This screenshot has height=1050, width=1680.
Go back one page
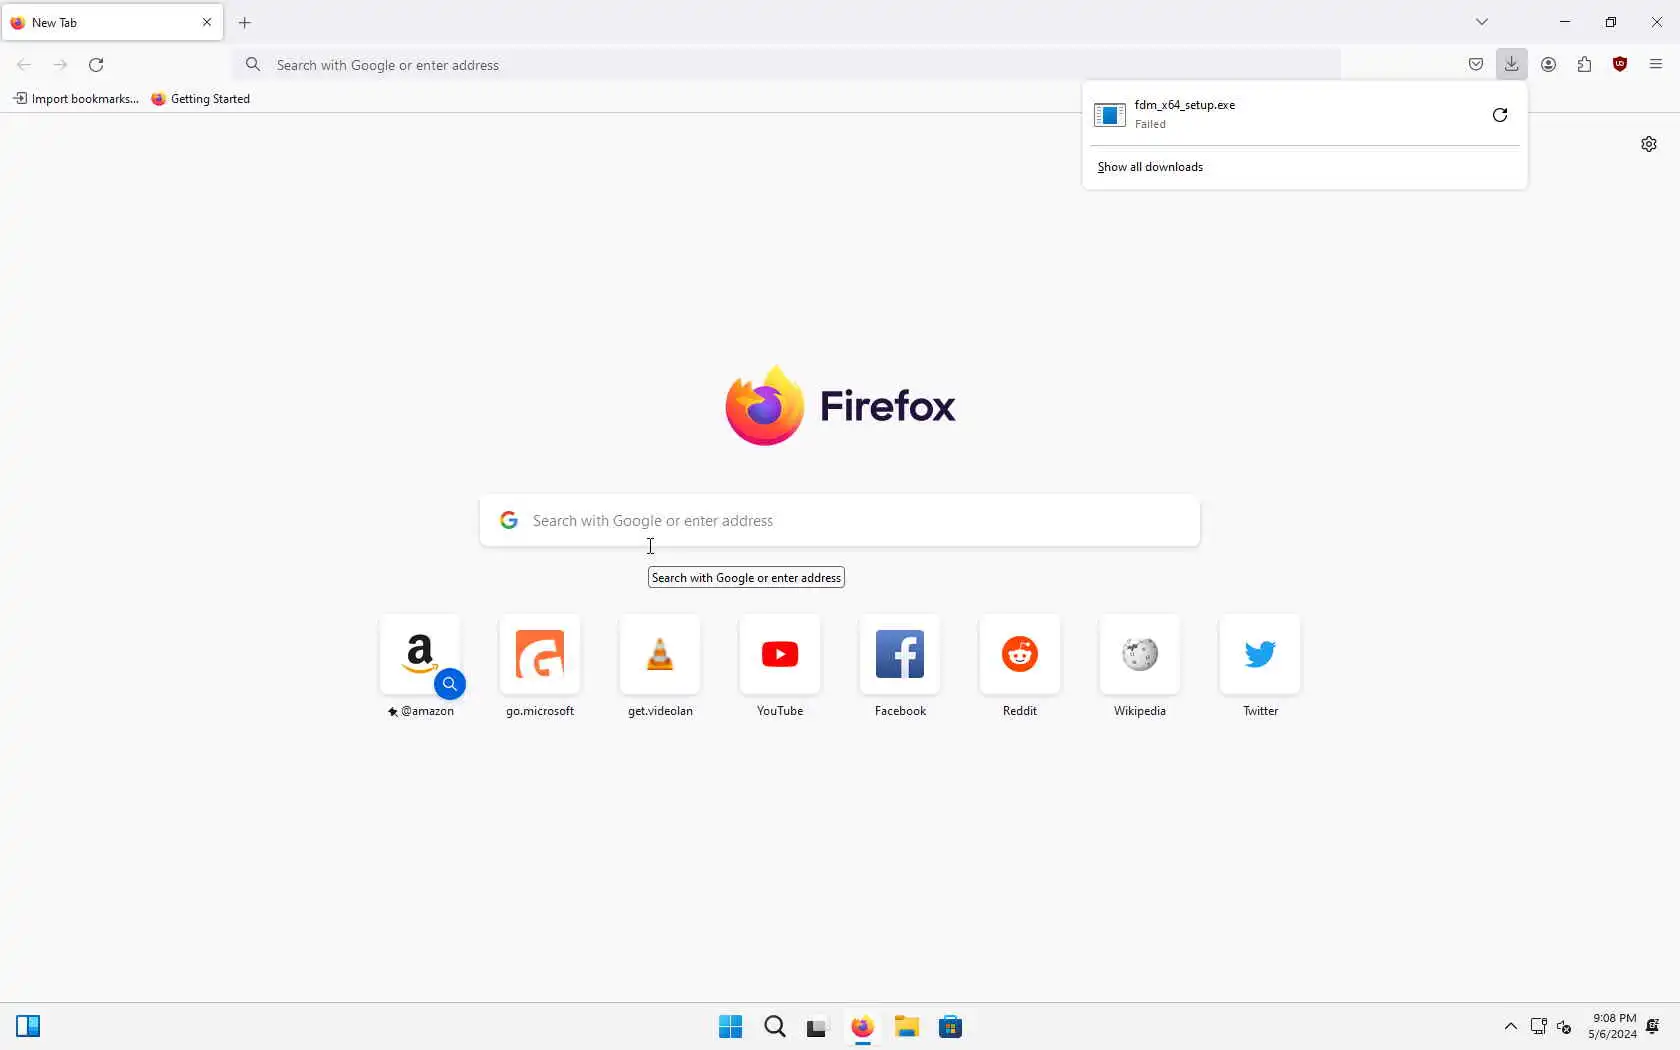[x=24, y=65]
